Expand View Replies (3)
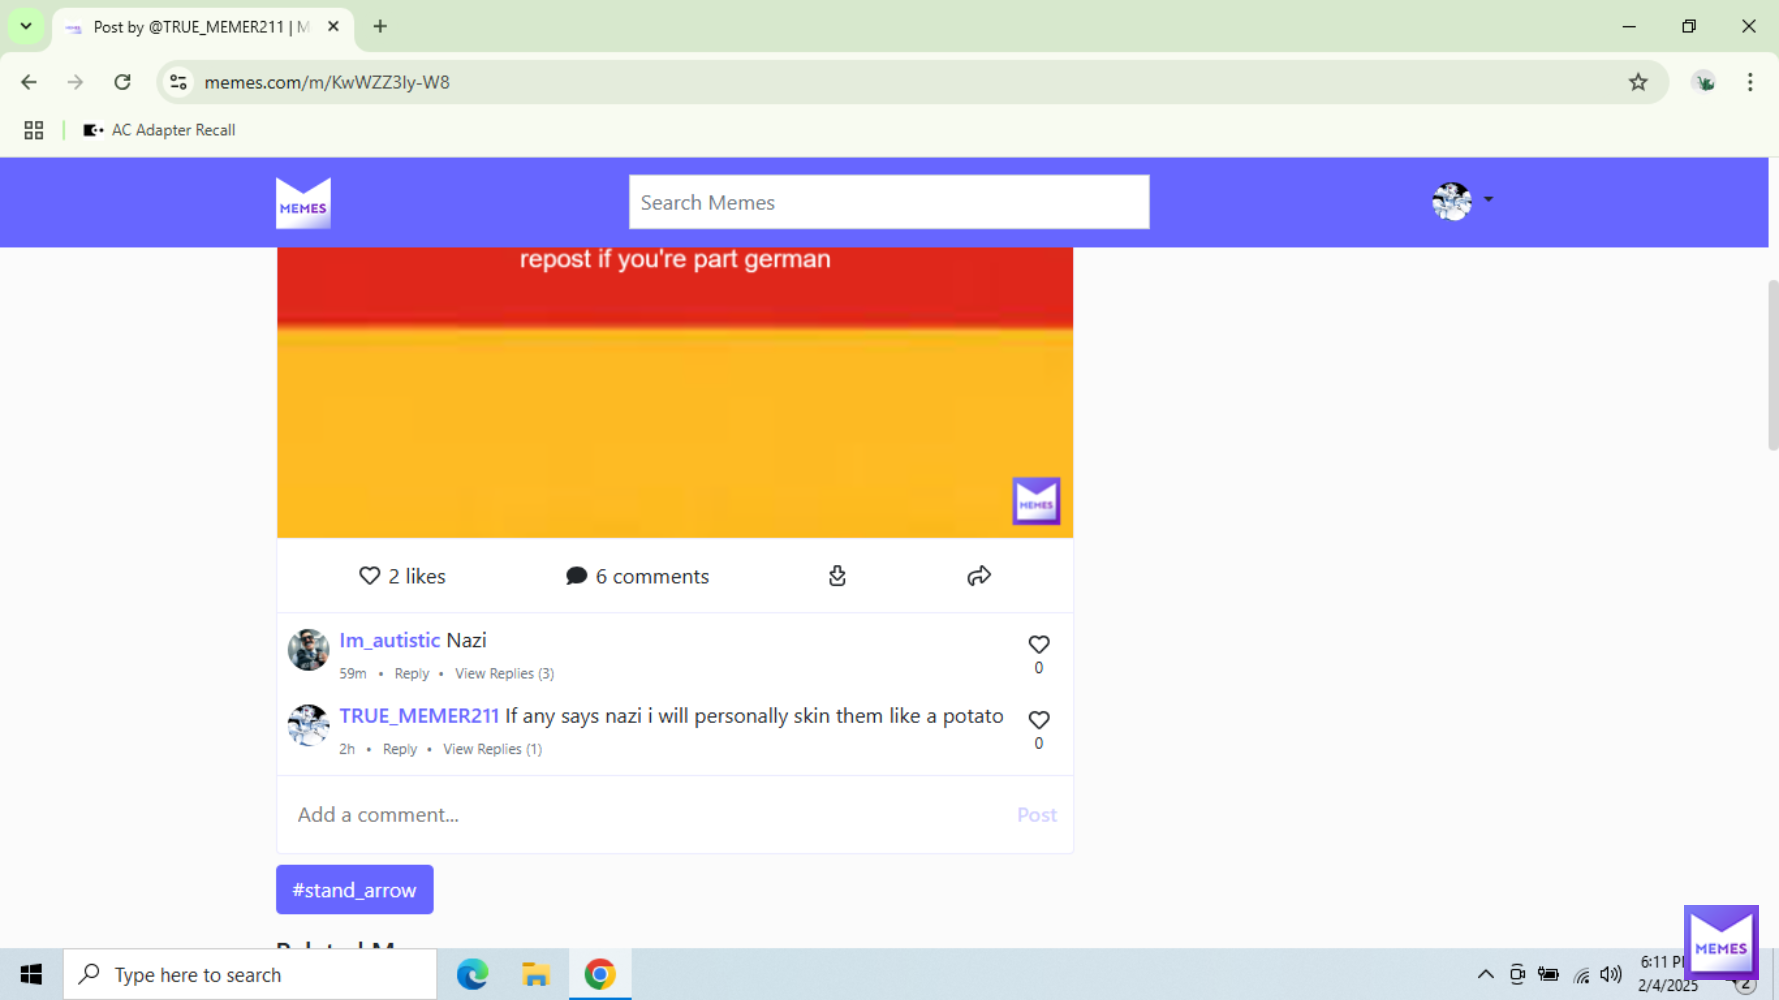 504,674
